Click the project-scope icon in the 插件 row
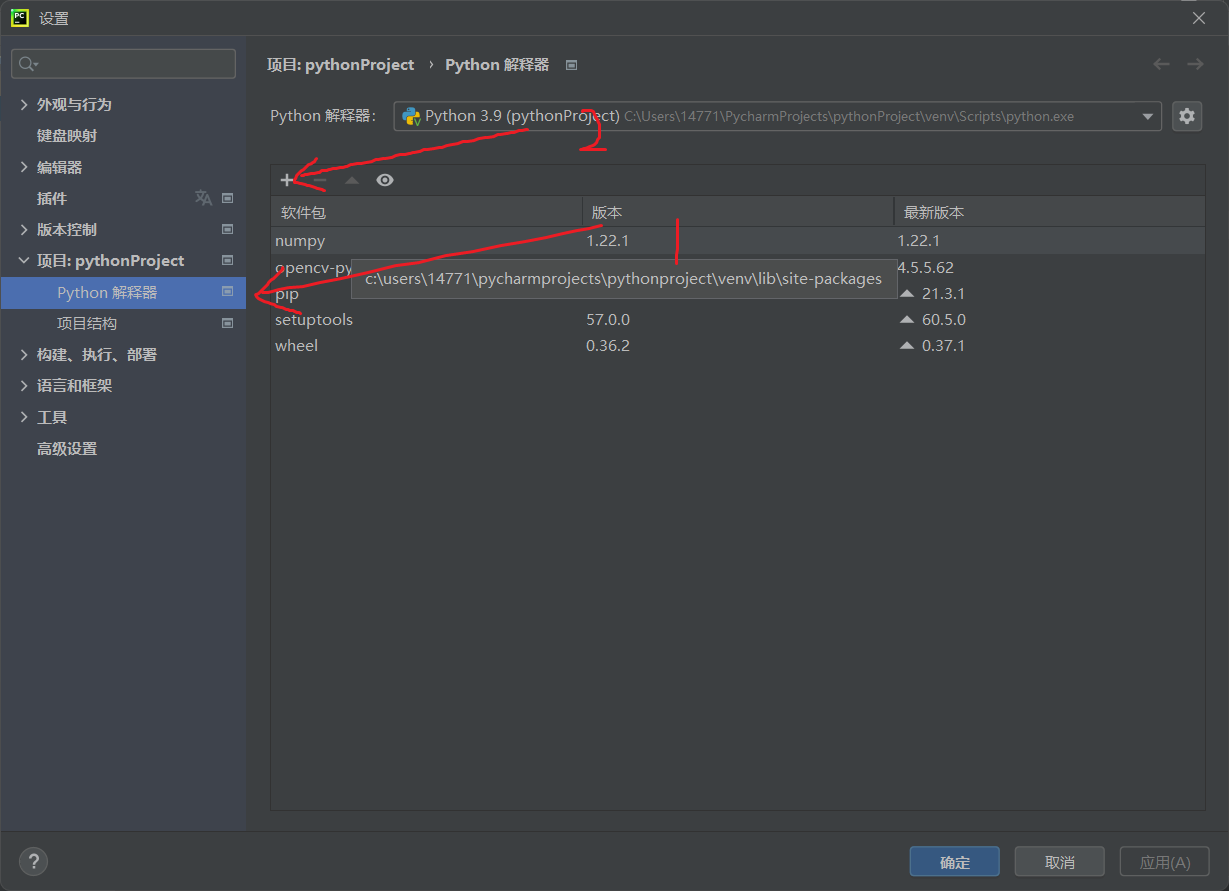Viewport: 1229px width, 891px height. pos(227,198)
